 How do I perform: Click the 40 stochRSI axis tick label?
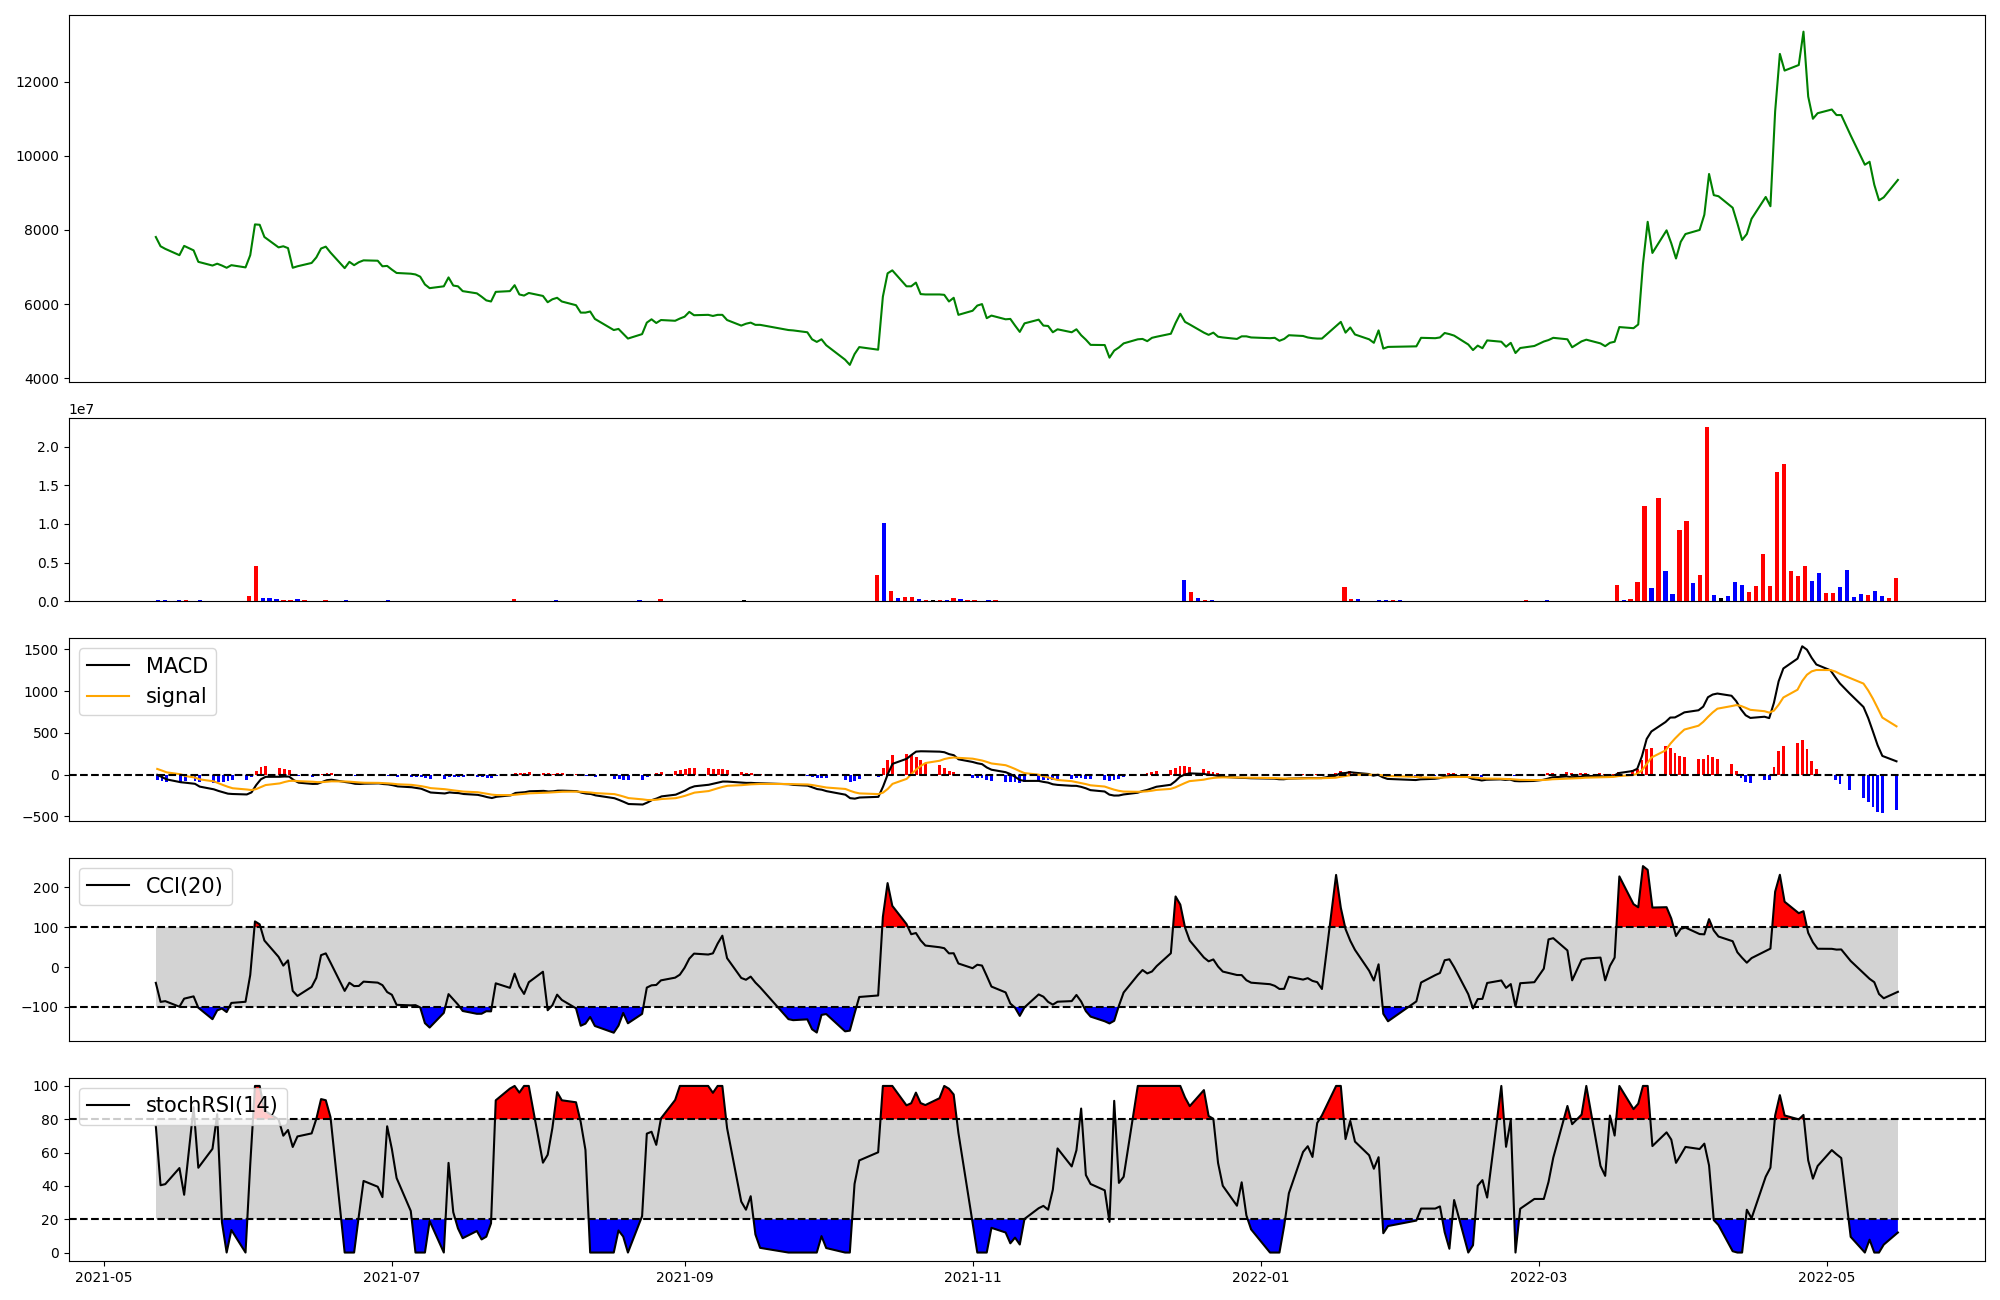tap(52, 1187)
